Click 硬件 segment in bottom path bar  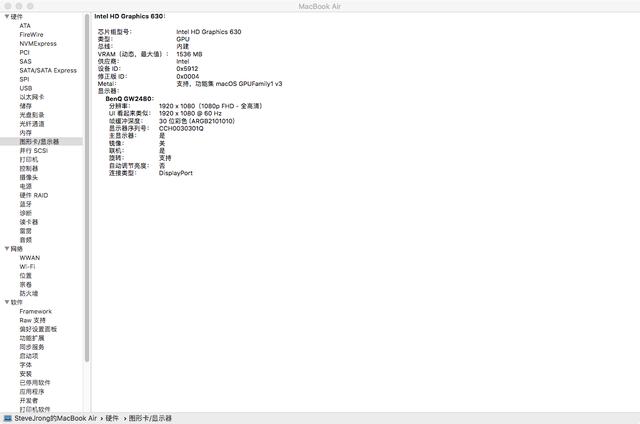(112, 418)
